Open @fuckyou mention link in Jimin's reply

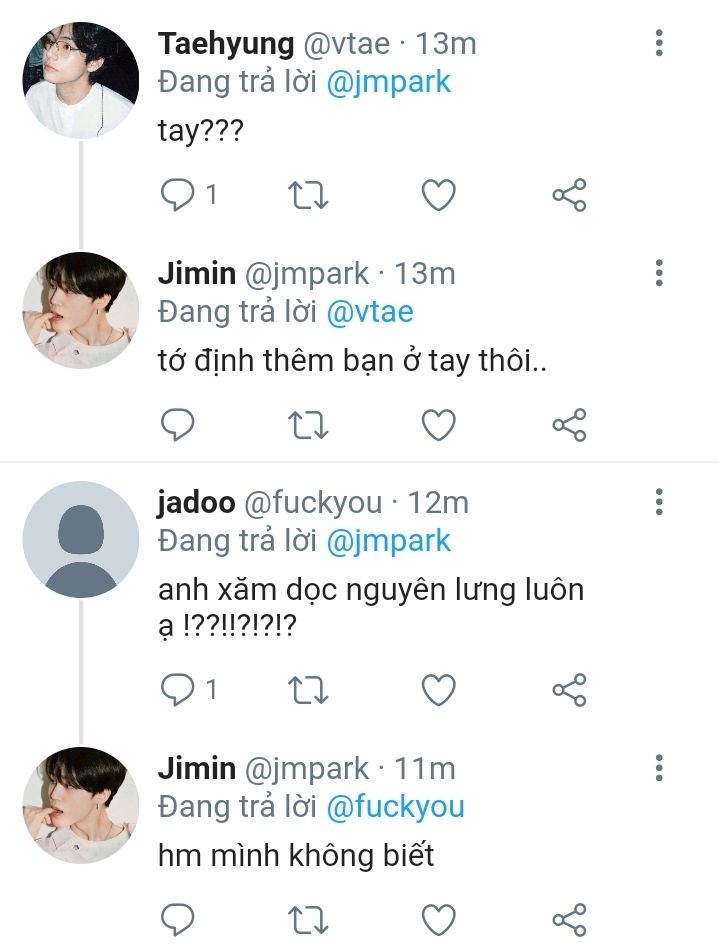point(395,806)
